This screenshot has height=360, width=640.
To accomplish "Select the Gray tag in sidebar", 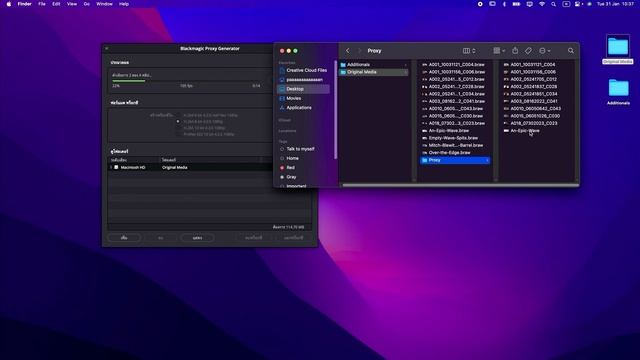I will click(288, 177).
